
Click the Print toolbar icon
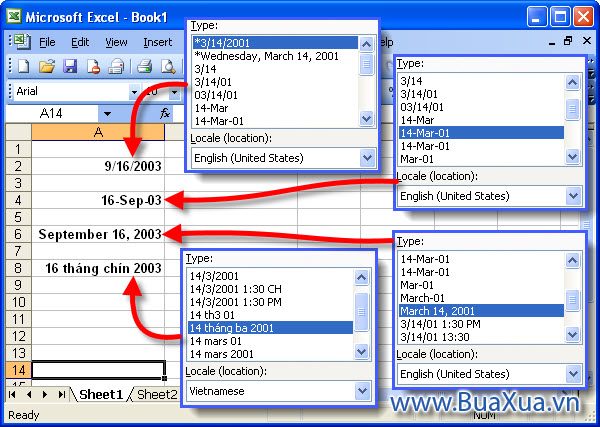coord(145,66)
